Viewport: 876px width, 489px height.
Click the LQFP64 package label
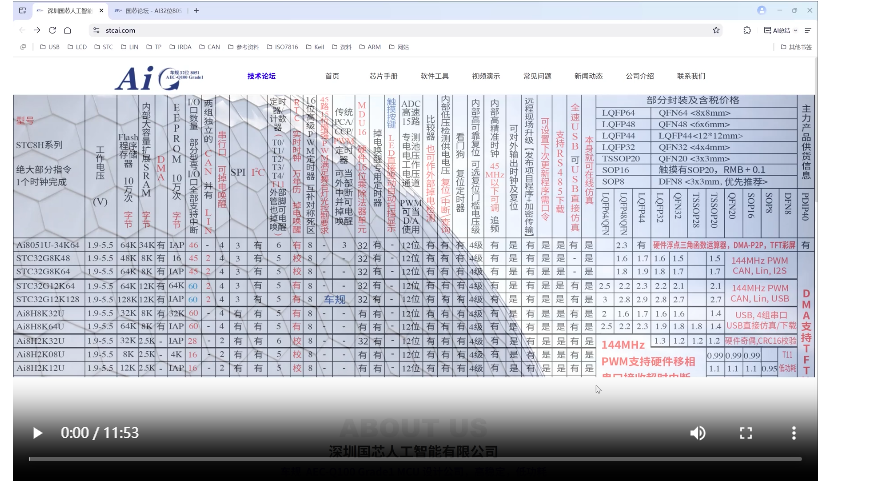[x=618, y=112]
